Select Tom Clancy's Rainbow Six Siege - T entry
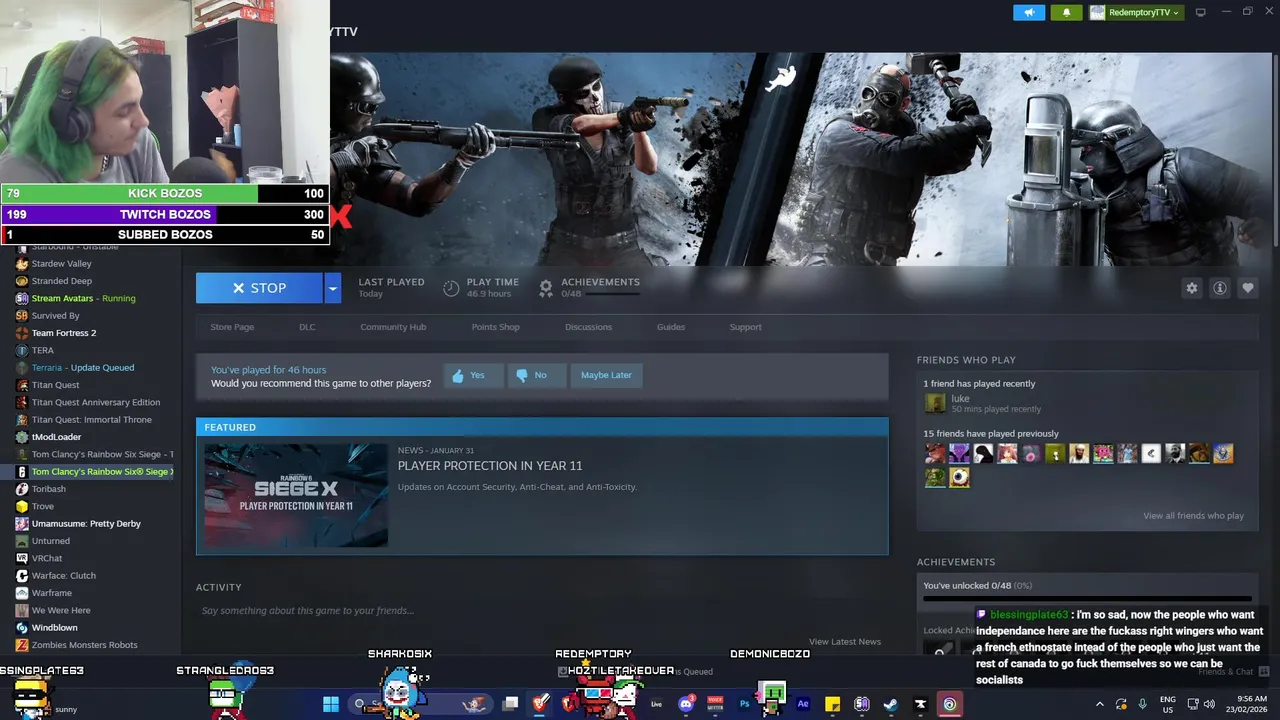1280x720 pixels. 102,454
